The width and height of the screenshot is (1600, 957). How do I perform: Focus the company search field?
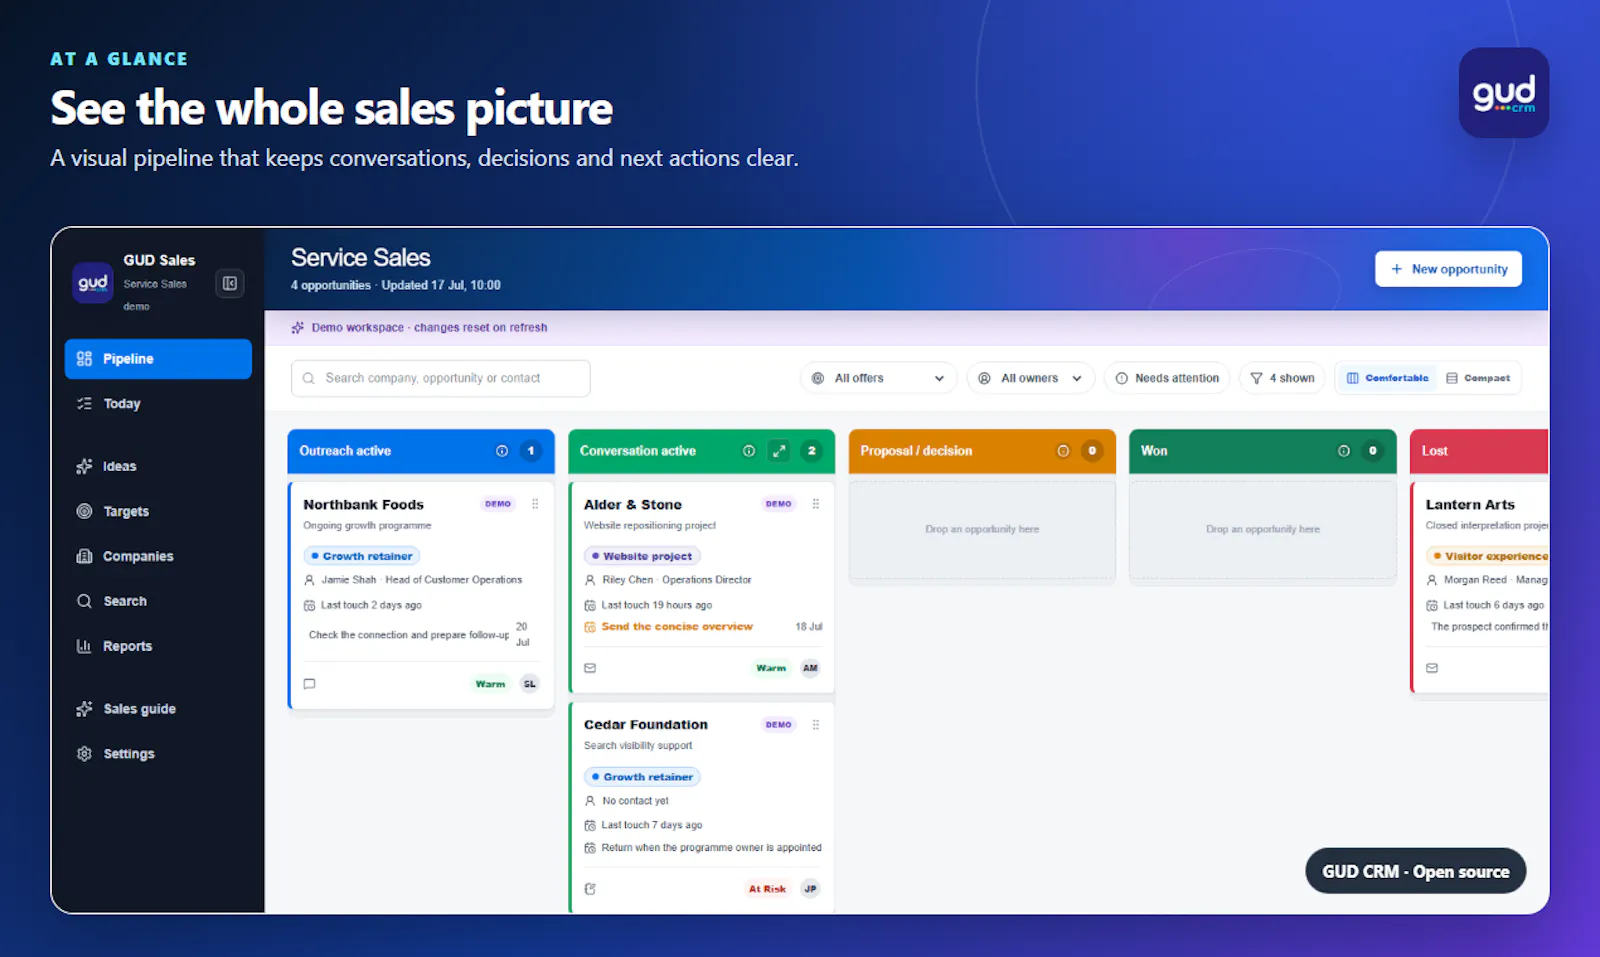coord(440,378)
